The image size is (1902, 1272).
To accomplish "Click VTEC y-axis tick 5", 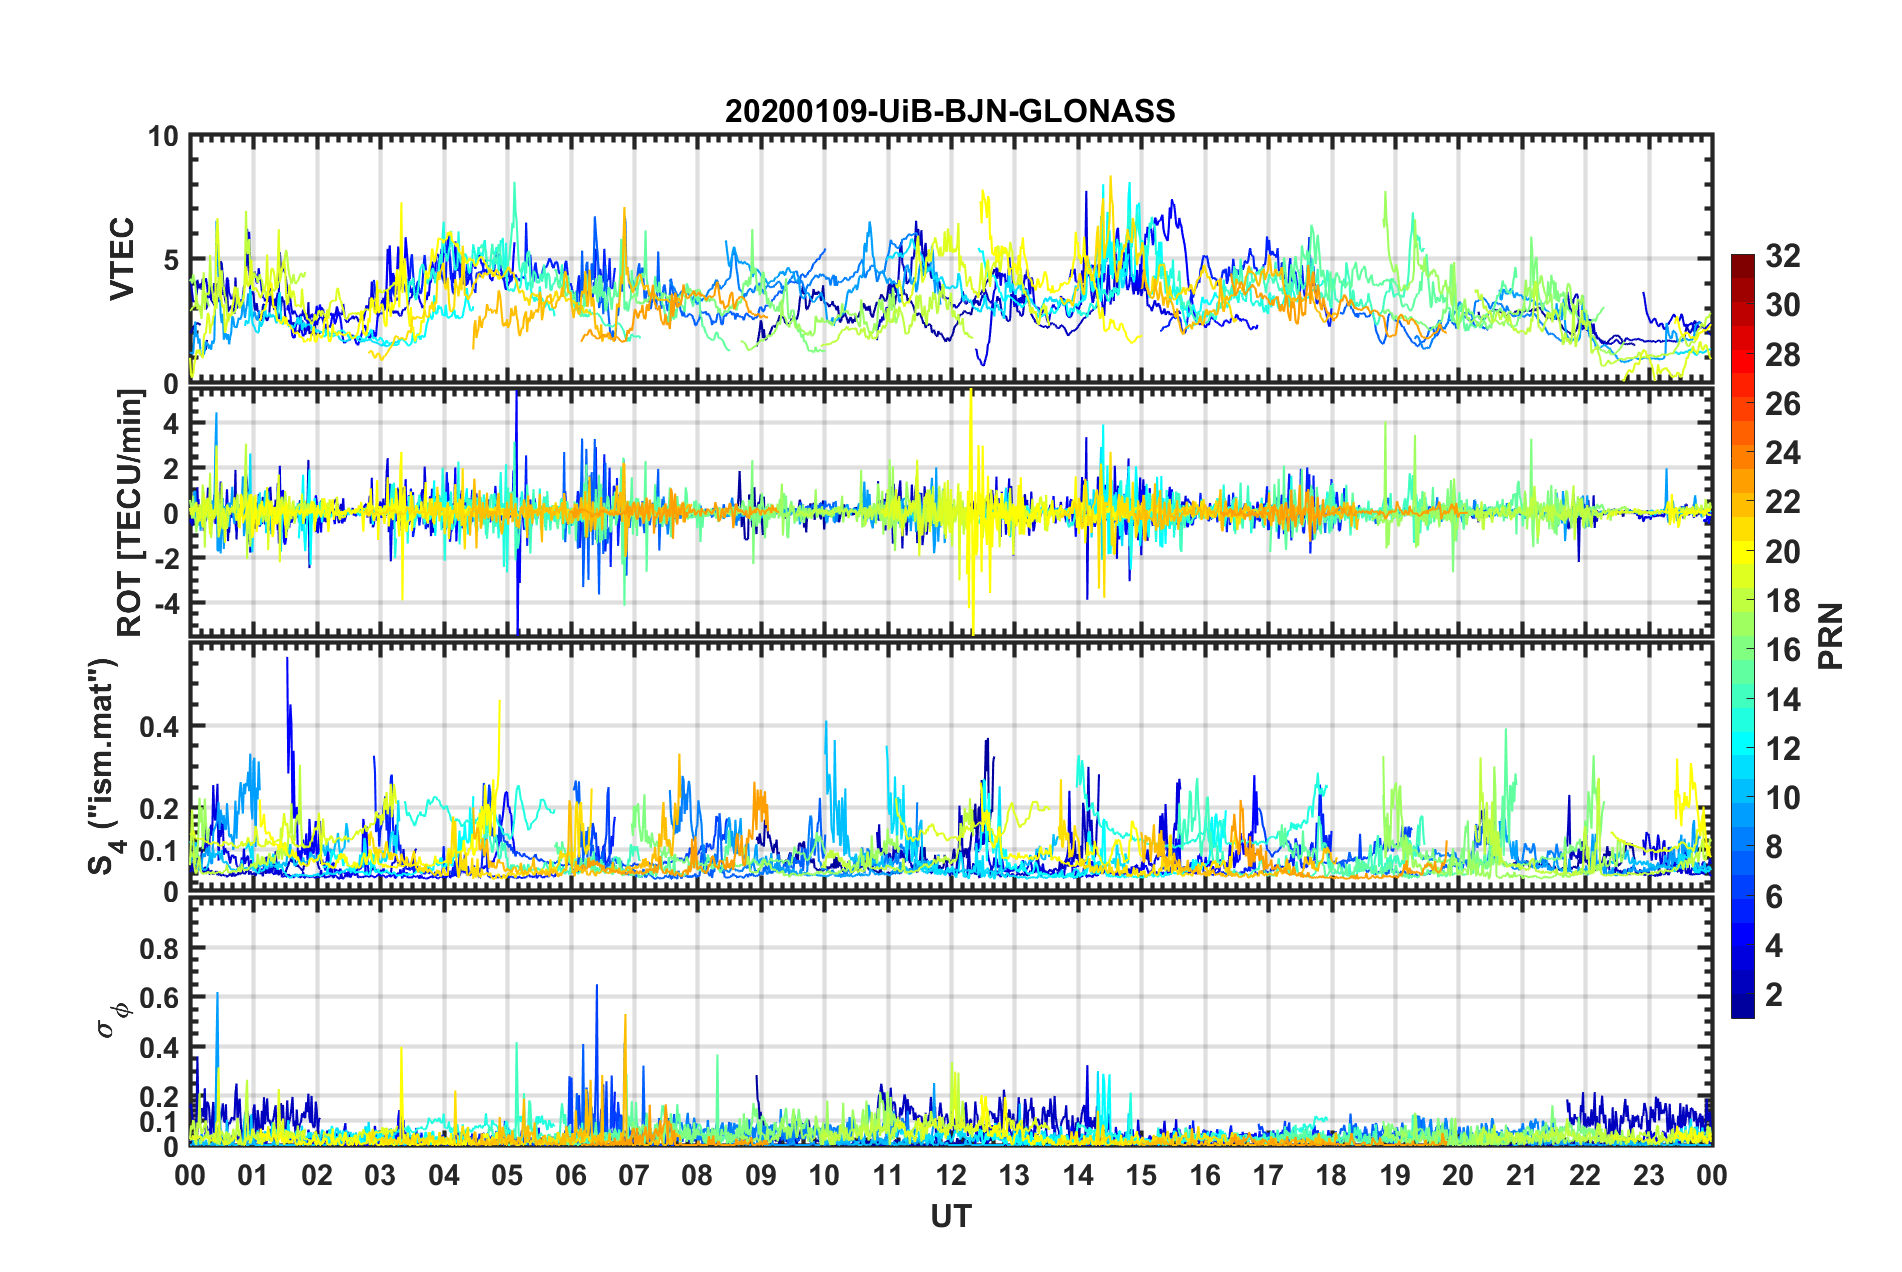I will coord(171,259).
